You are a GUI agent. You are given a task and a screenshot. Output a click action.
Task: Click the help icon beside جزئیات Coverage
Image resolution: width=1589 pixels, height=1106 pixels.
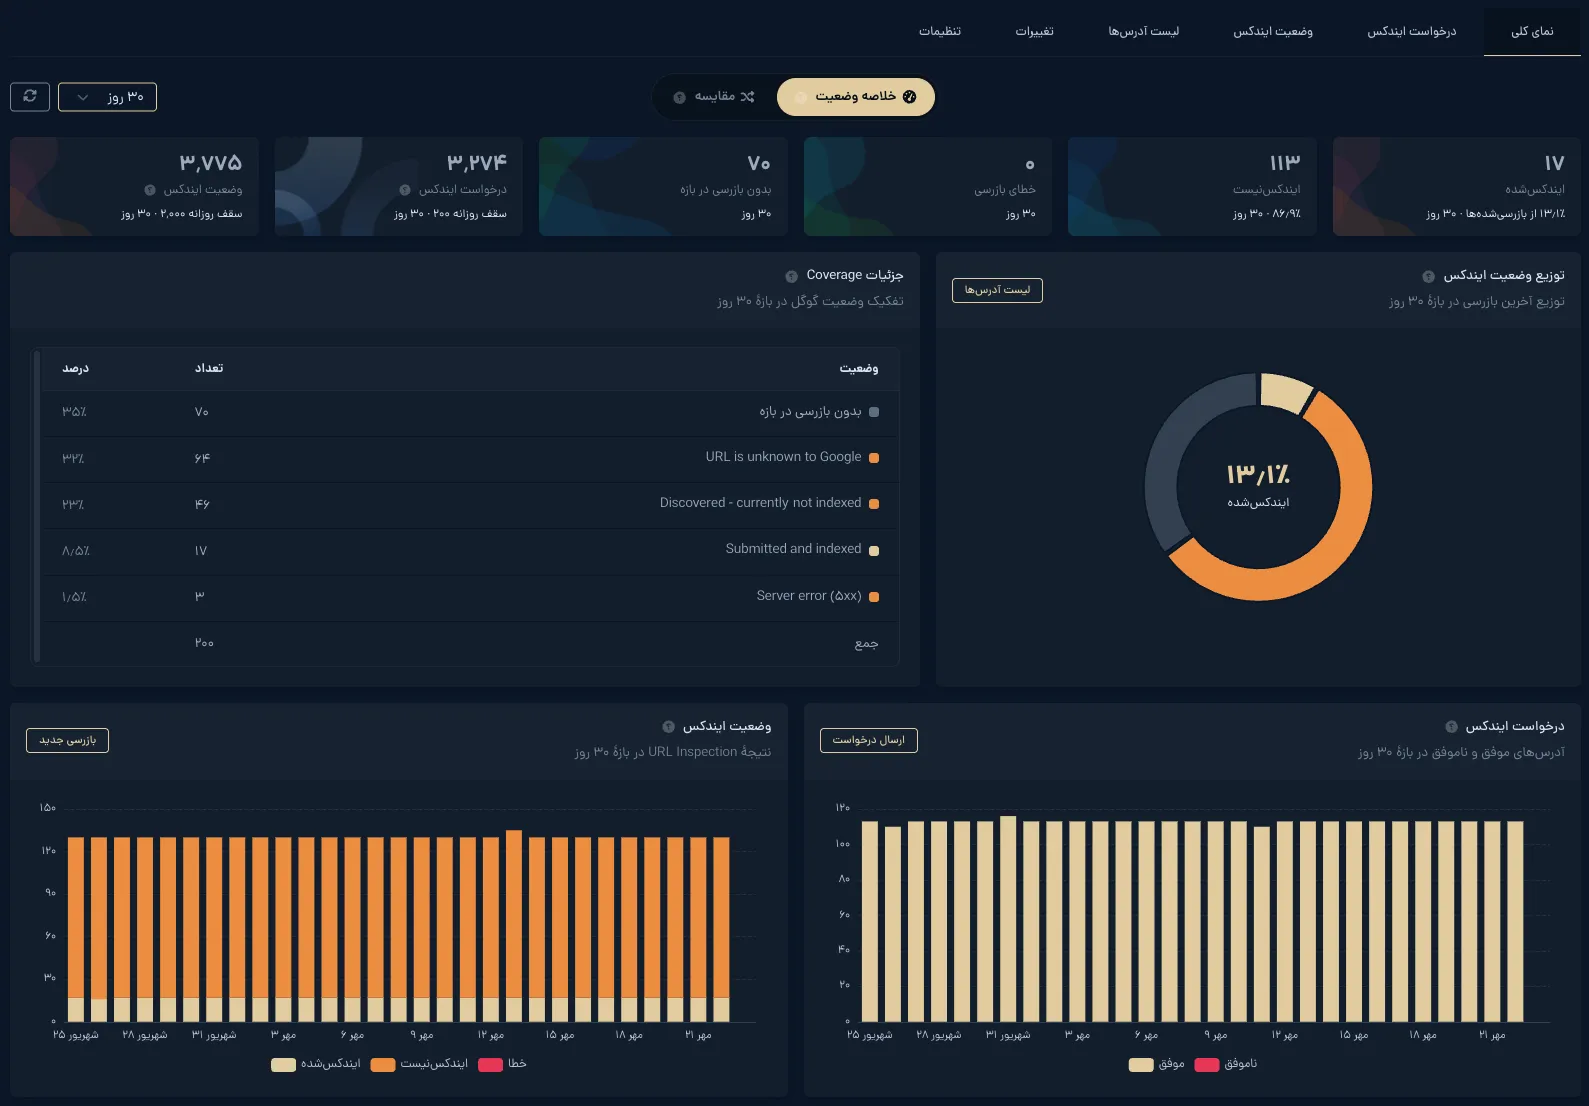coord(792,276)
